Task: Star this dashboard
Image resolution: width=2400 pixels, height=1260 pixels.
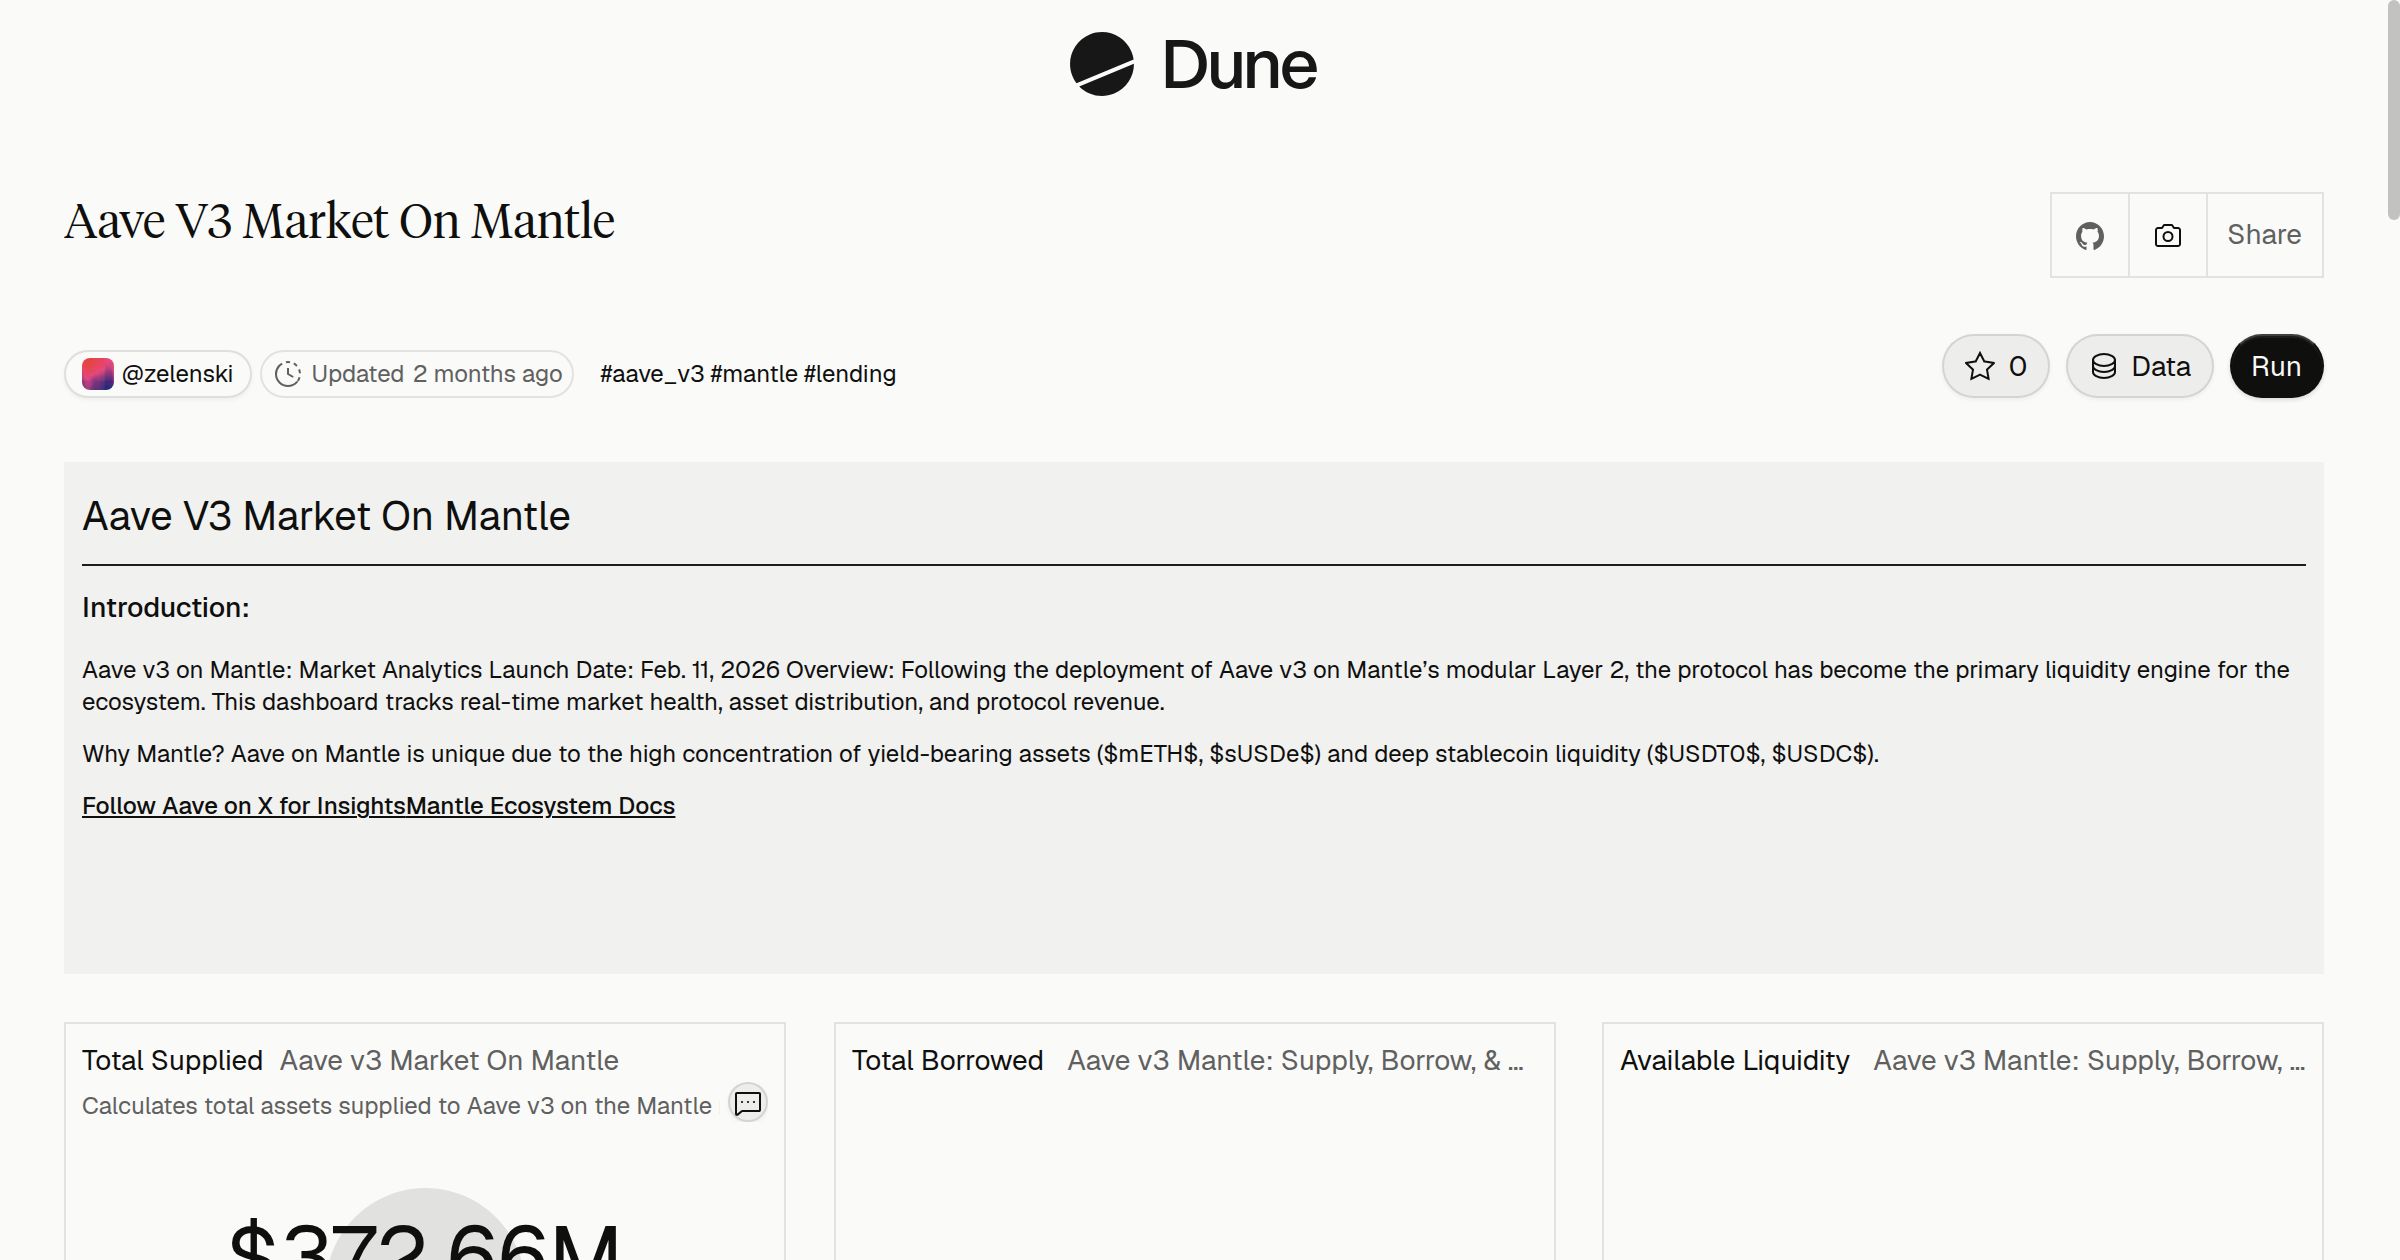Action: [1996, 366]
